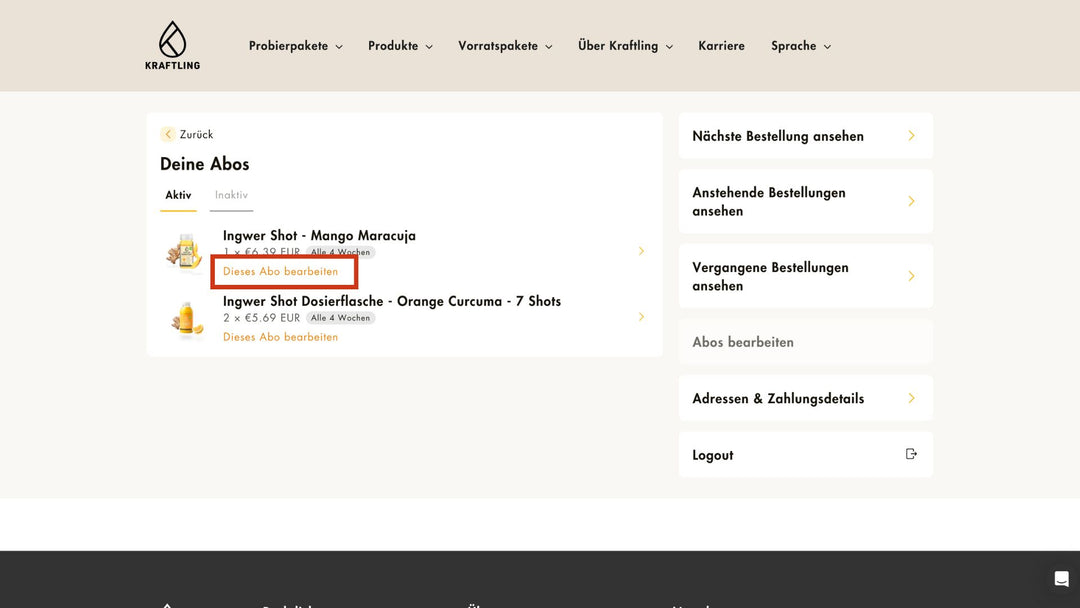Open the Über Kraftling menu
The width and height of the screenshot is (1080, 608).
click(x=625, y=46)
